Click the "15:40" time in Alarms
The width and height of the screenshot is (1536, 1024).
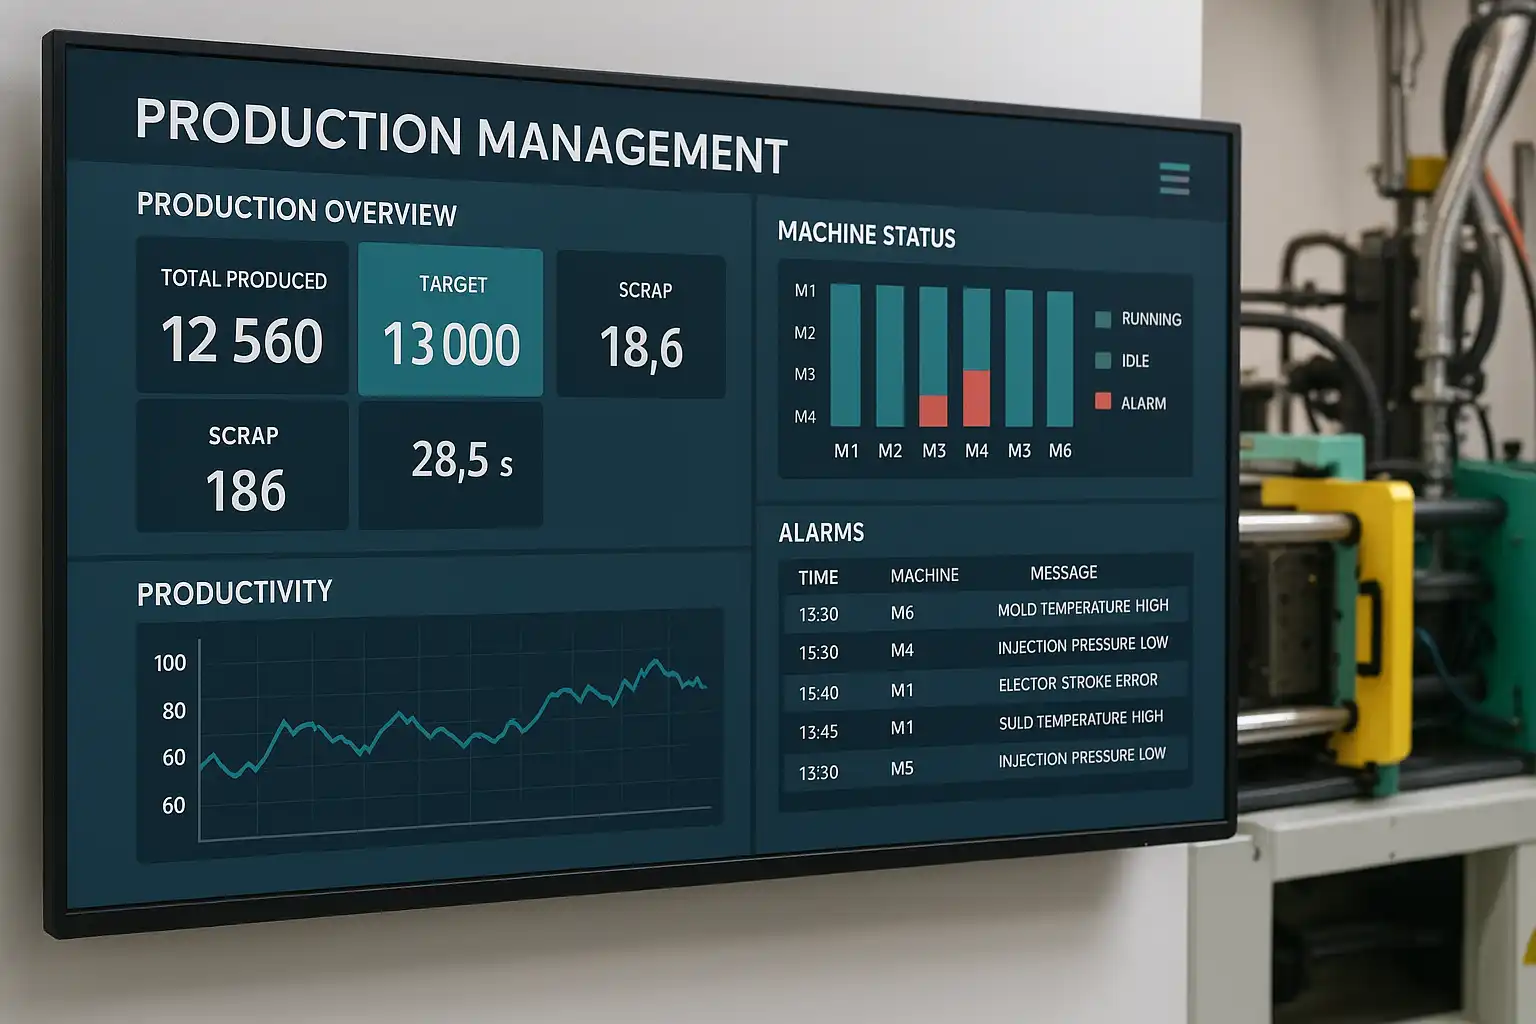[818, 693]
